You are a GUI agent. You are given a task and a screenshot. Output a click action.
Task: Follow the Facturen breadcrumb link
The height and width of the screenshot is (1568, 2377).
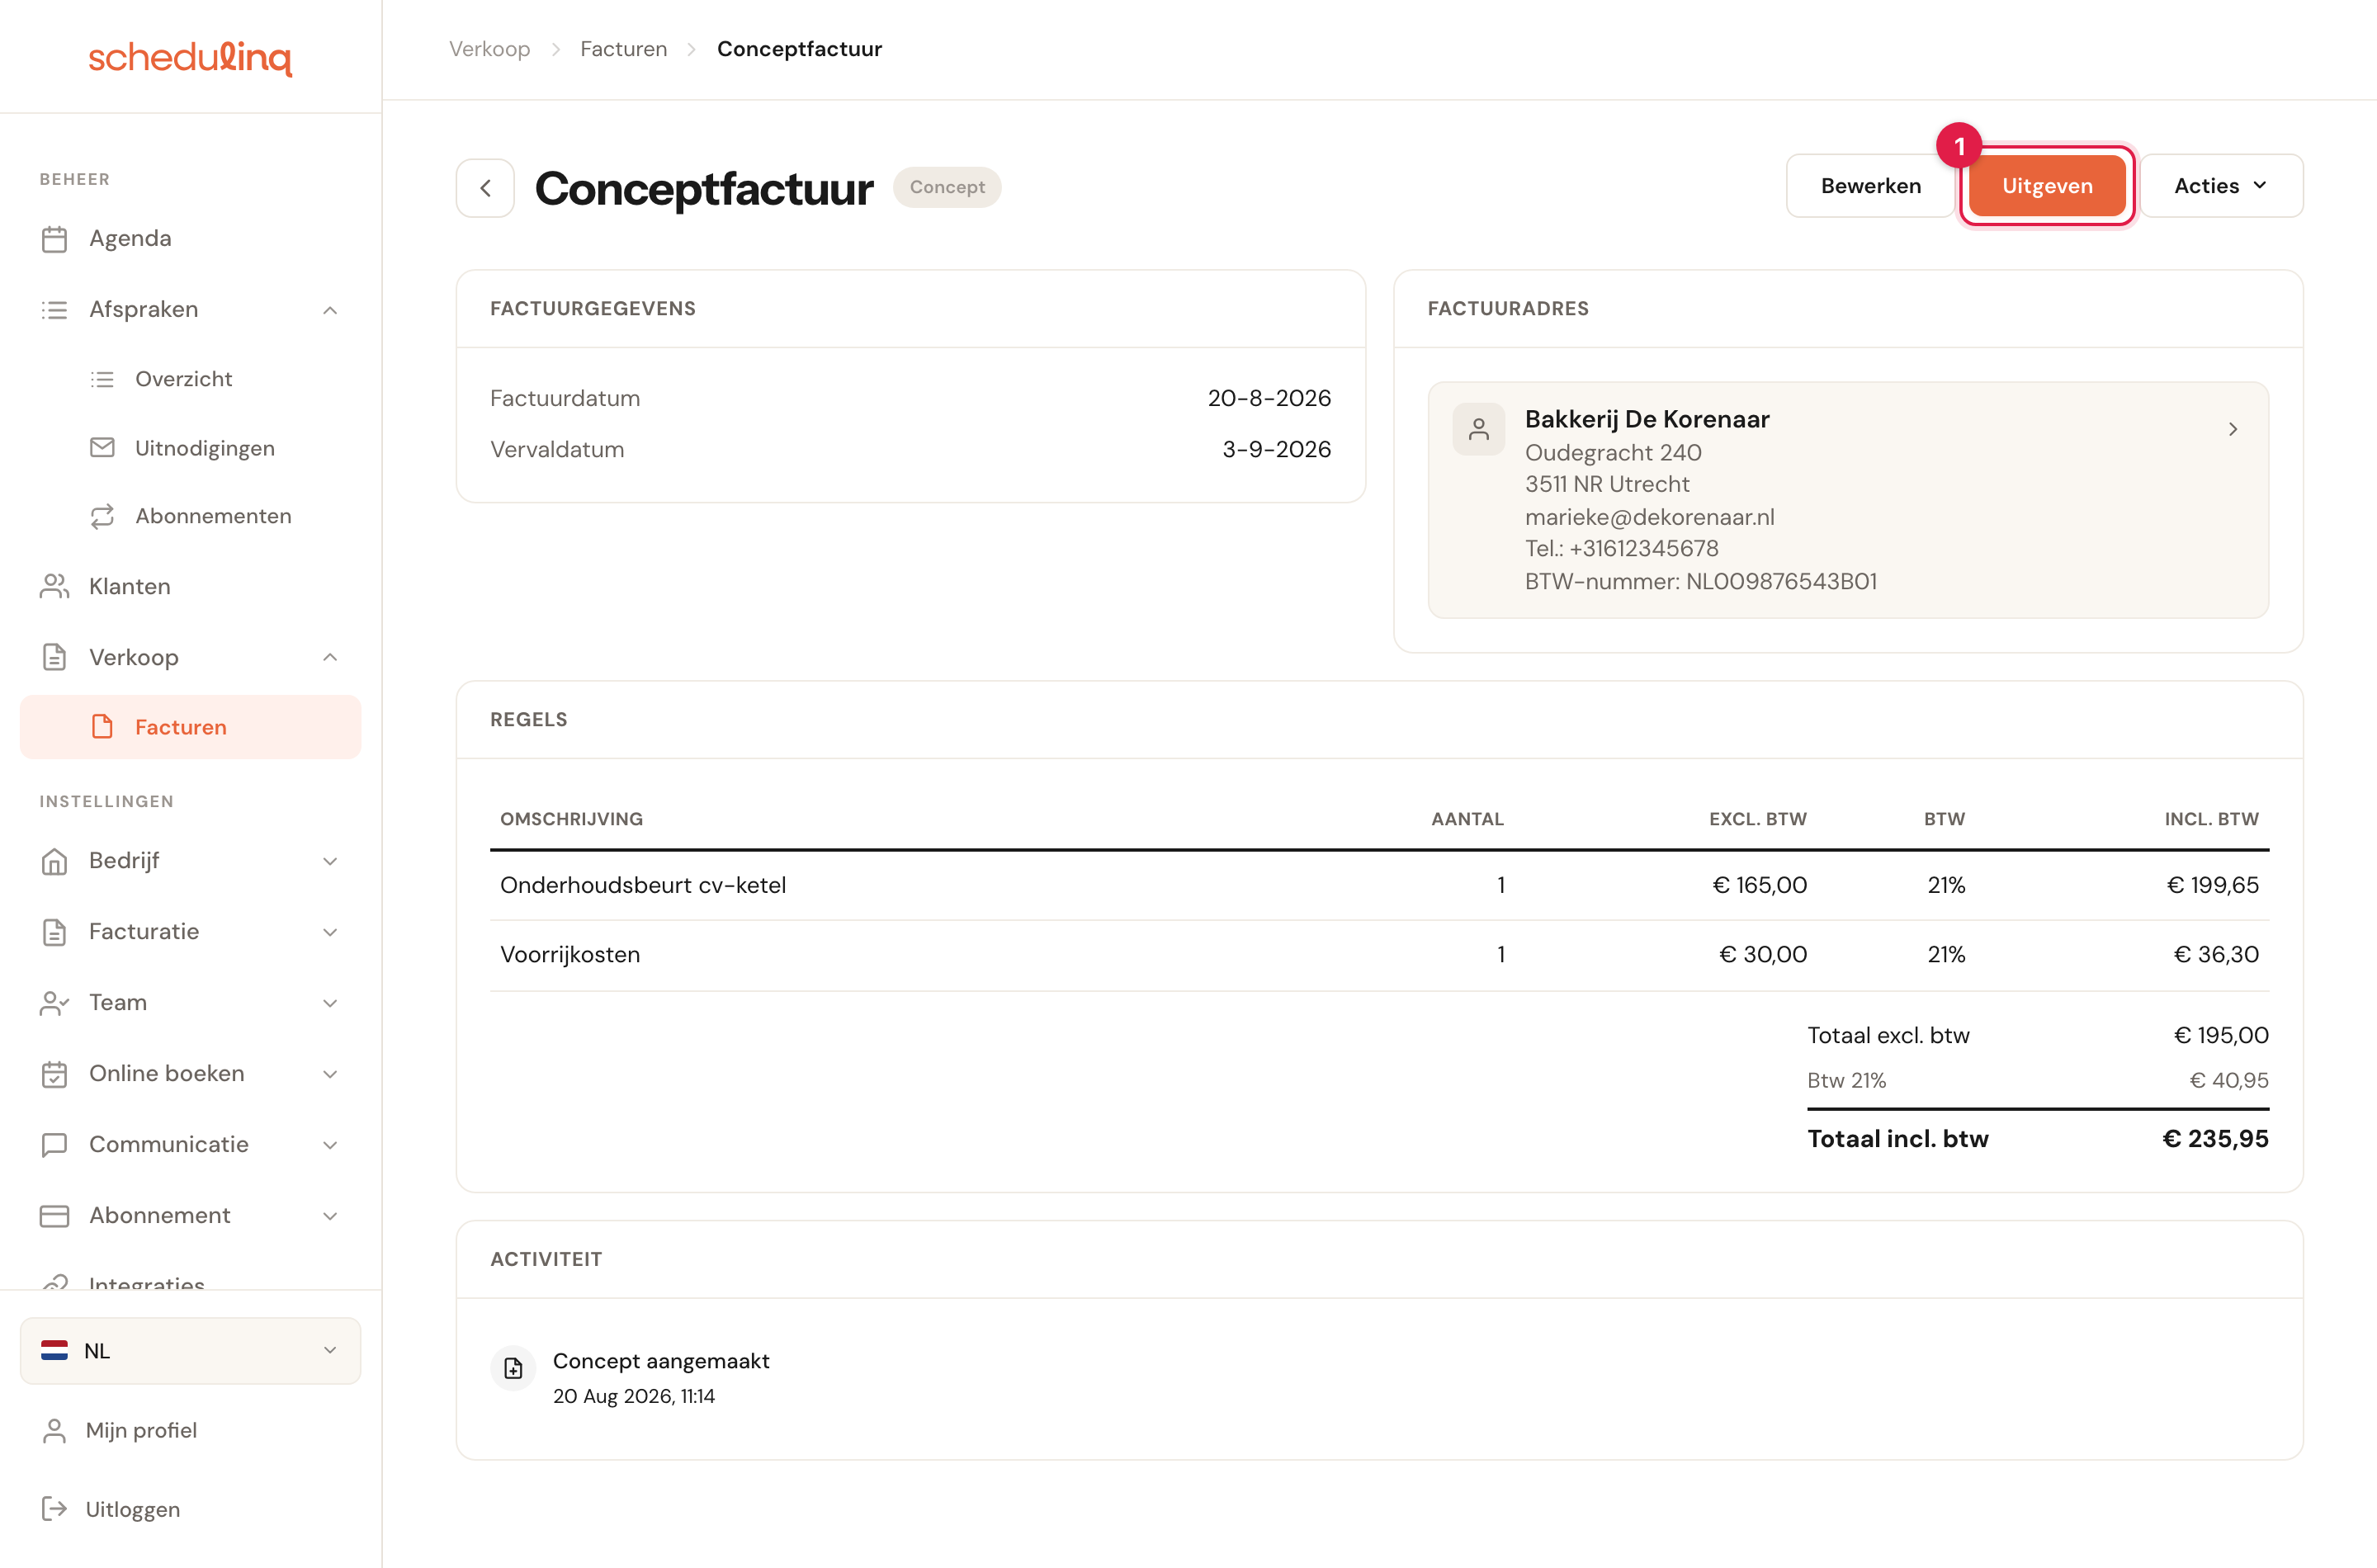pyautogui.click(x=623, y=49)
